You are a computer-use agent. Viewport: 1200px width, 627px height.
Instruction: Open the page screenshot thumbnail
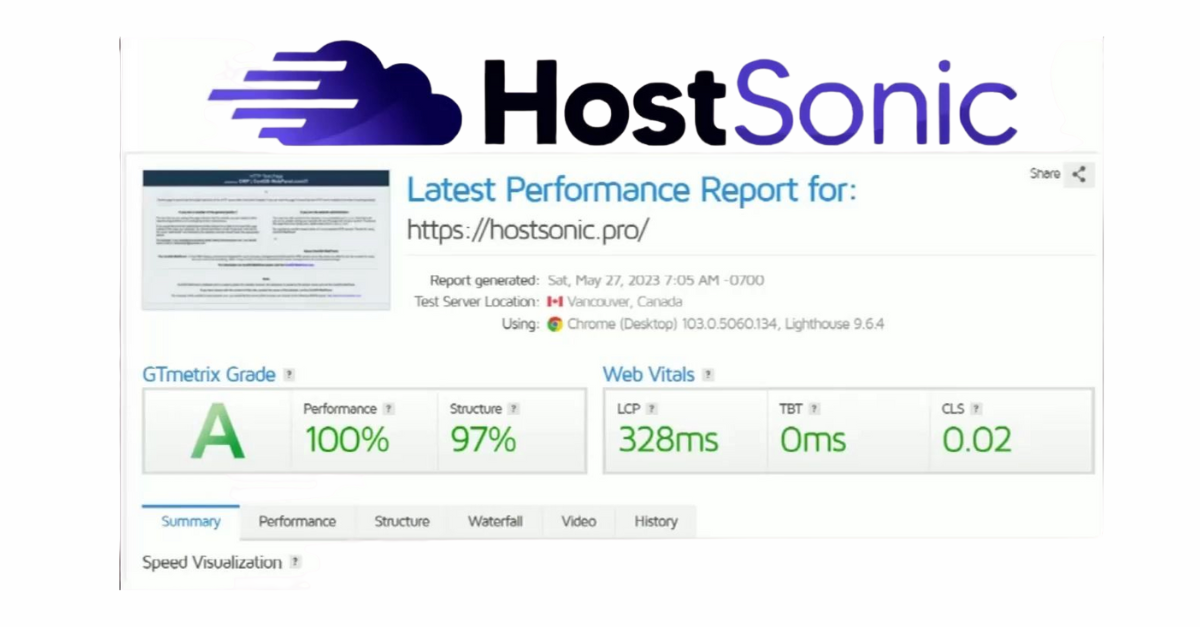(x=266, y=240)
